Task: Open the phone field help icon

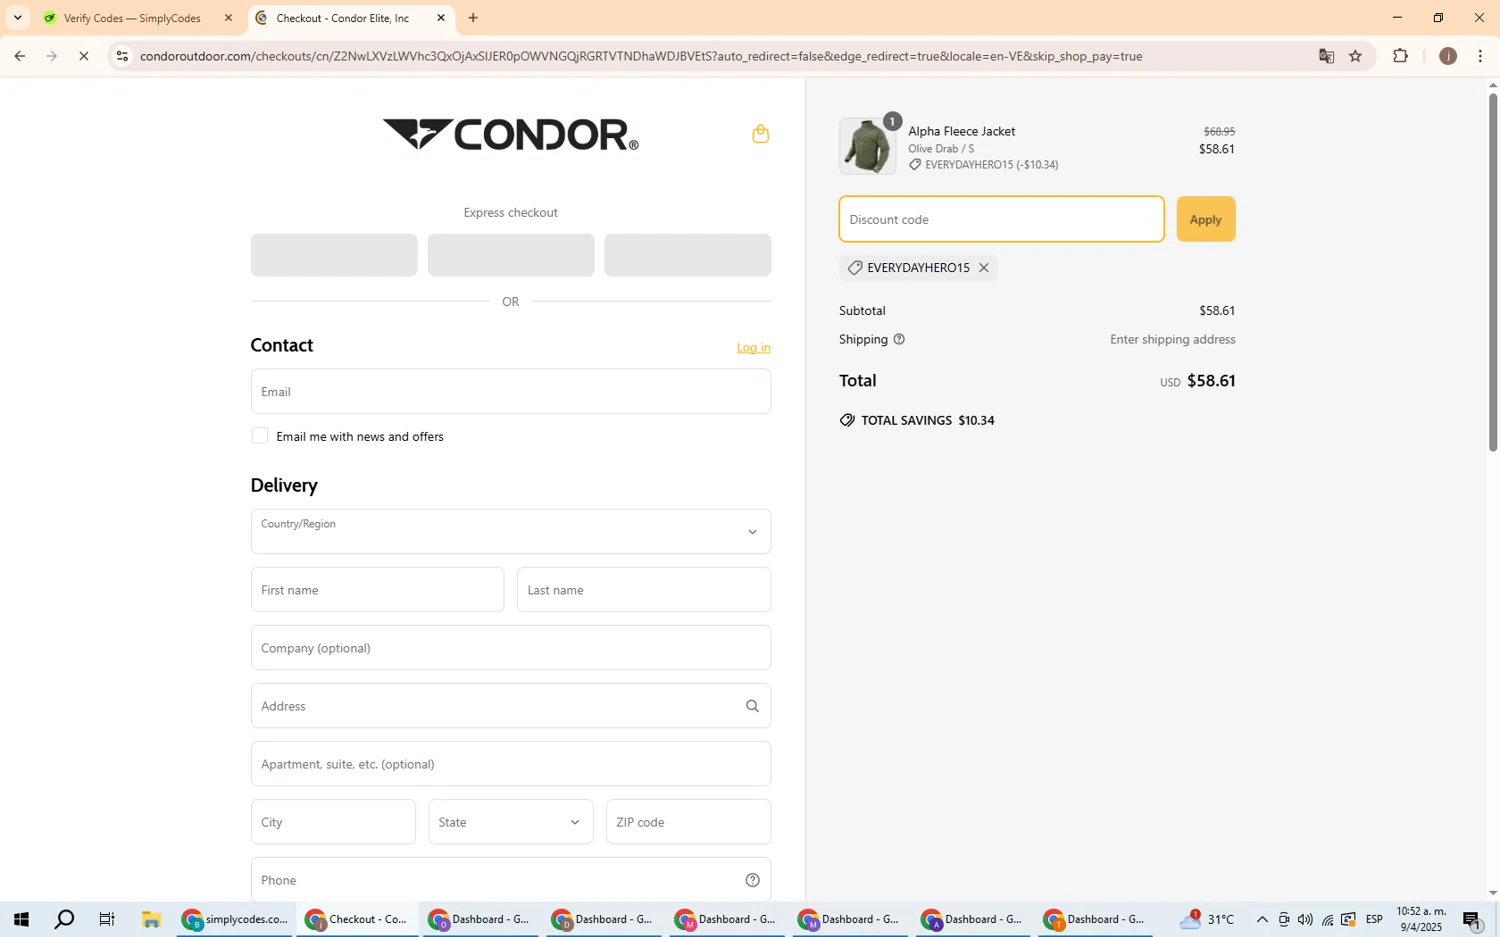Action: (752, 880)
